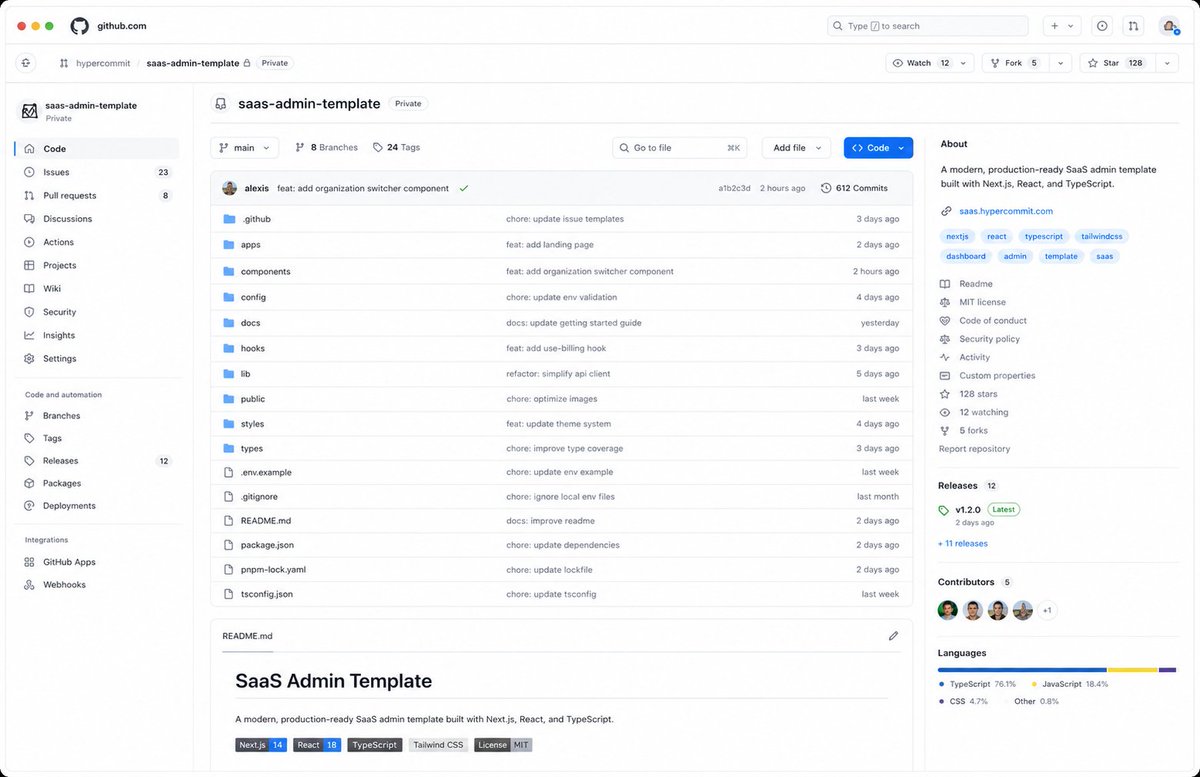Click the languages color bar
This screenshot has width=1200, height=777.
(1057, 670)
